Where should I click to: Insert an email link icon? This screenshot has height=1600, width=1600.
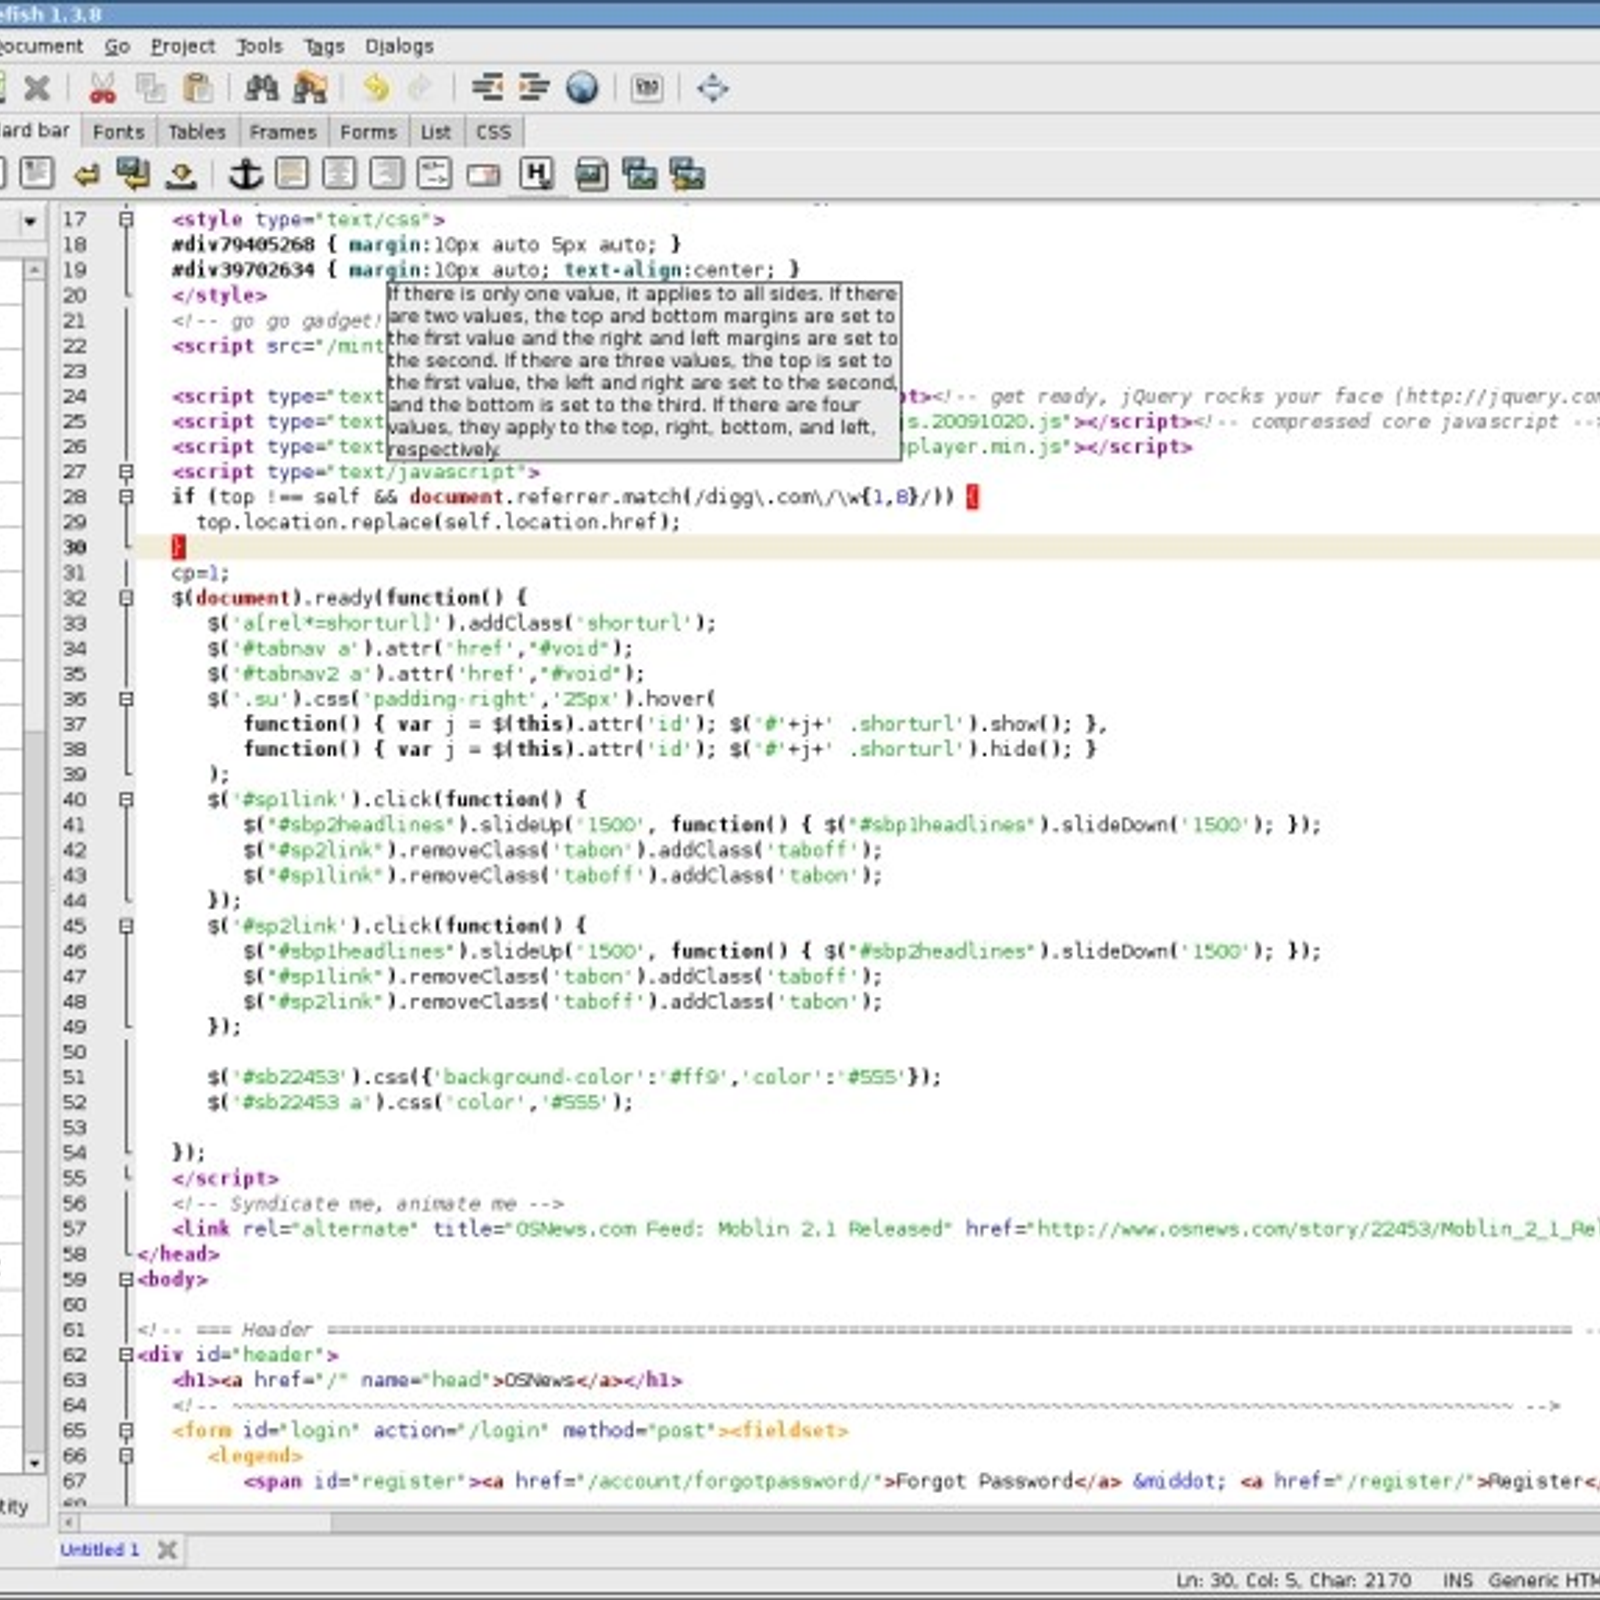click(483, 176)
